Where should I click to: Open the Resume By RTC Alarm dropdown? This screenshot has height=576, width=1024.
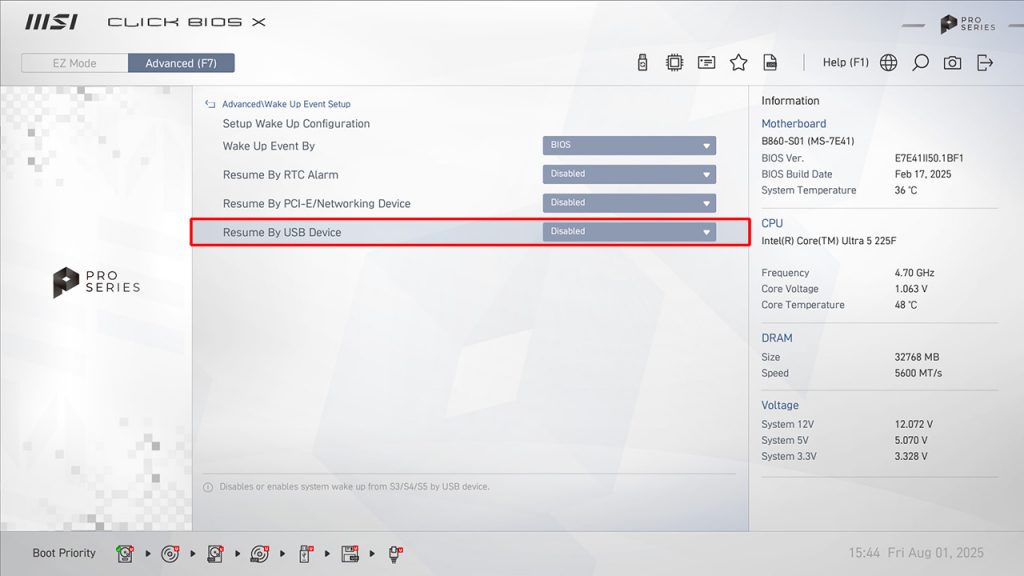click(629, 174)
